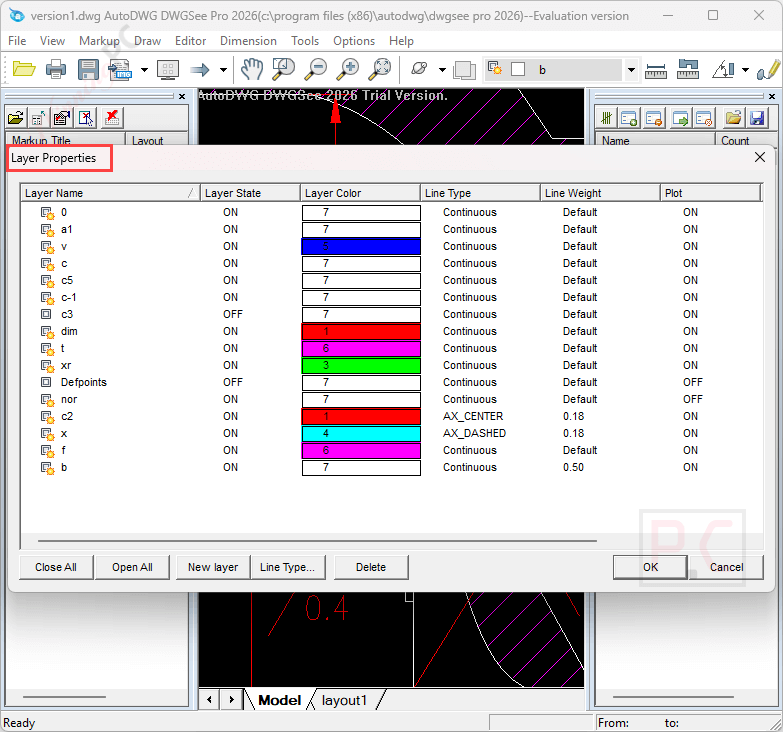Click the blue forward arrow icon
This screenshot has height=732, width=783.
200,69
